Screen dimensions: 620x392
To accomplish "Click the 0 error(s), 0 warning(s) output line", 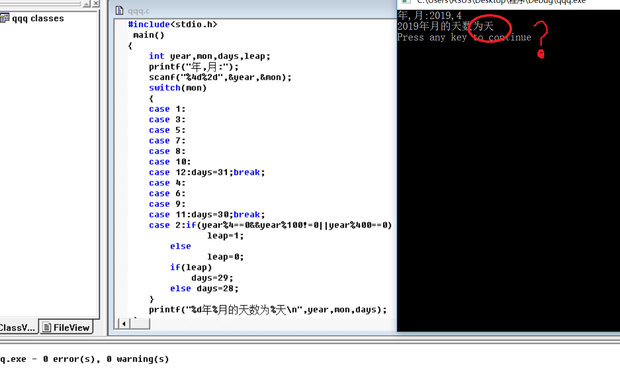I will click(84, 359).
